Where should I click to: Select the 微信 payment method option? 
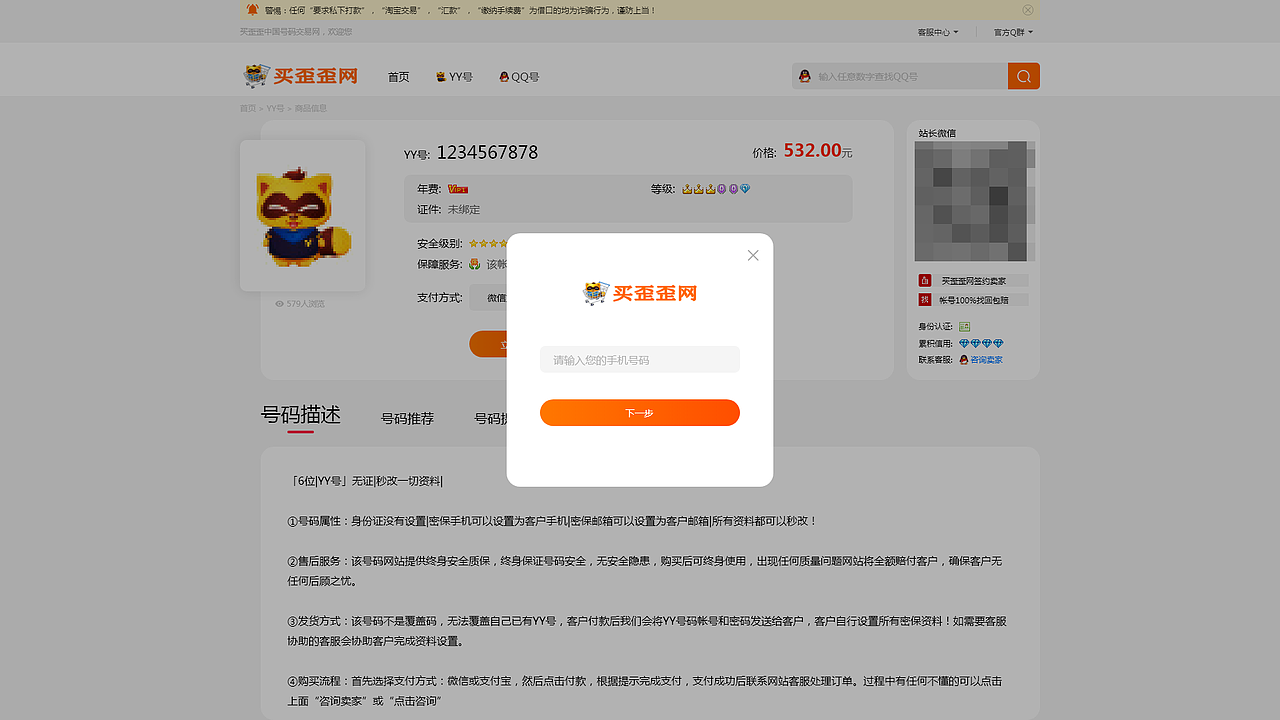[x=490, y=297]
